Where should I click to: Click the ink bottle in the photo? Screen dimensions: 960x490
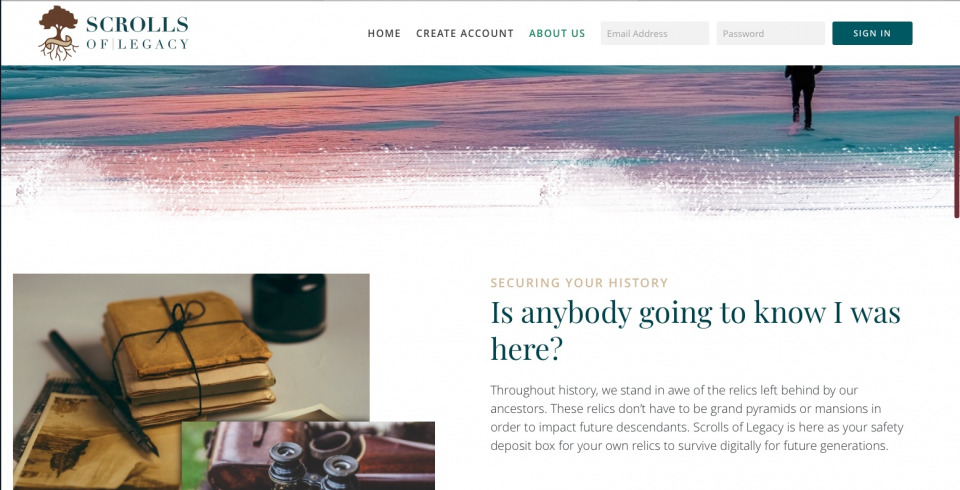(x=289, y=307)
